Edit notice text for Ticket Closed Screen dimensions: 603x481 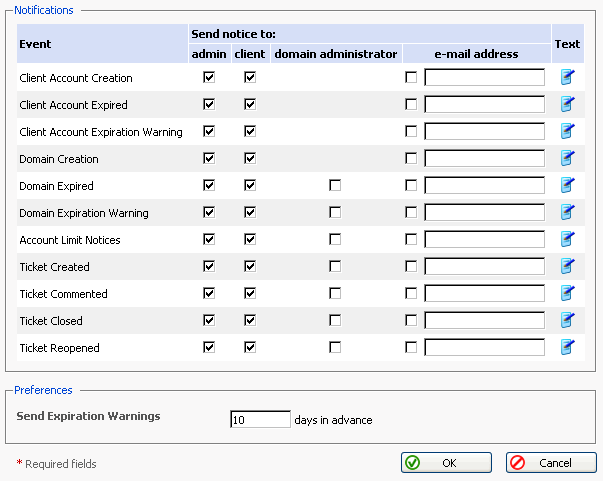tap(567, 320)
